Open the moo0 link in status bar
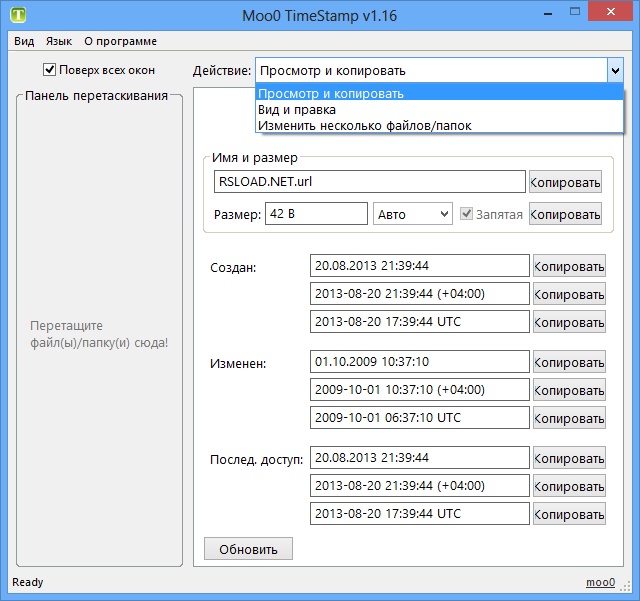 pyautogui.click(x=600, y=582)
